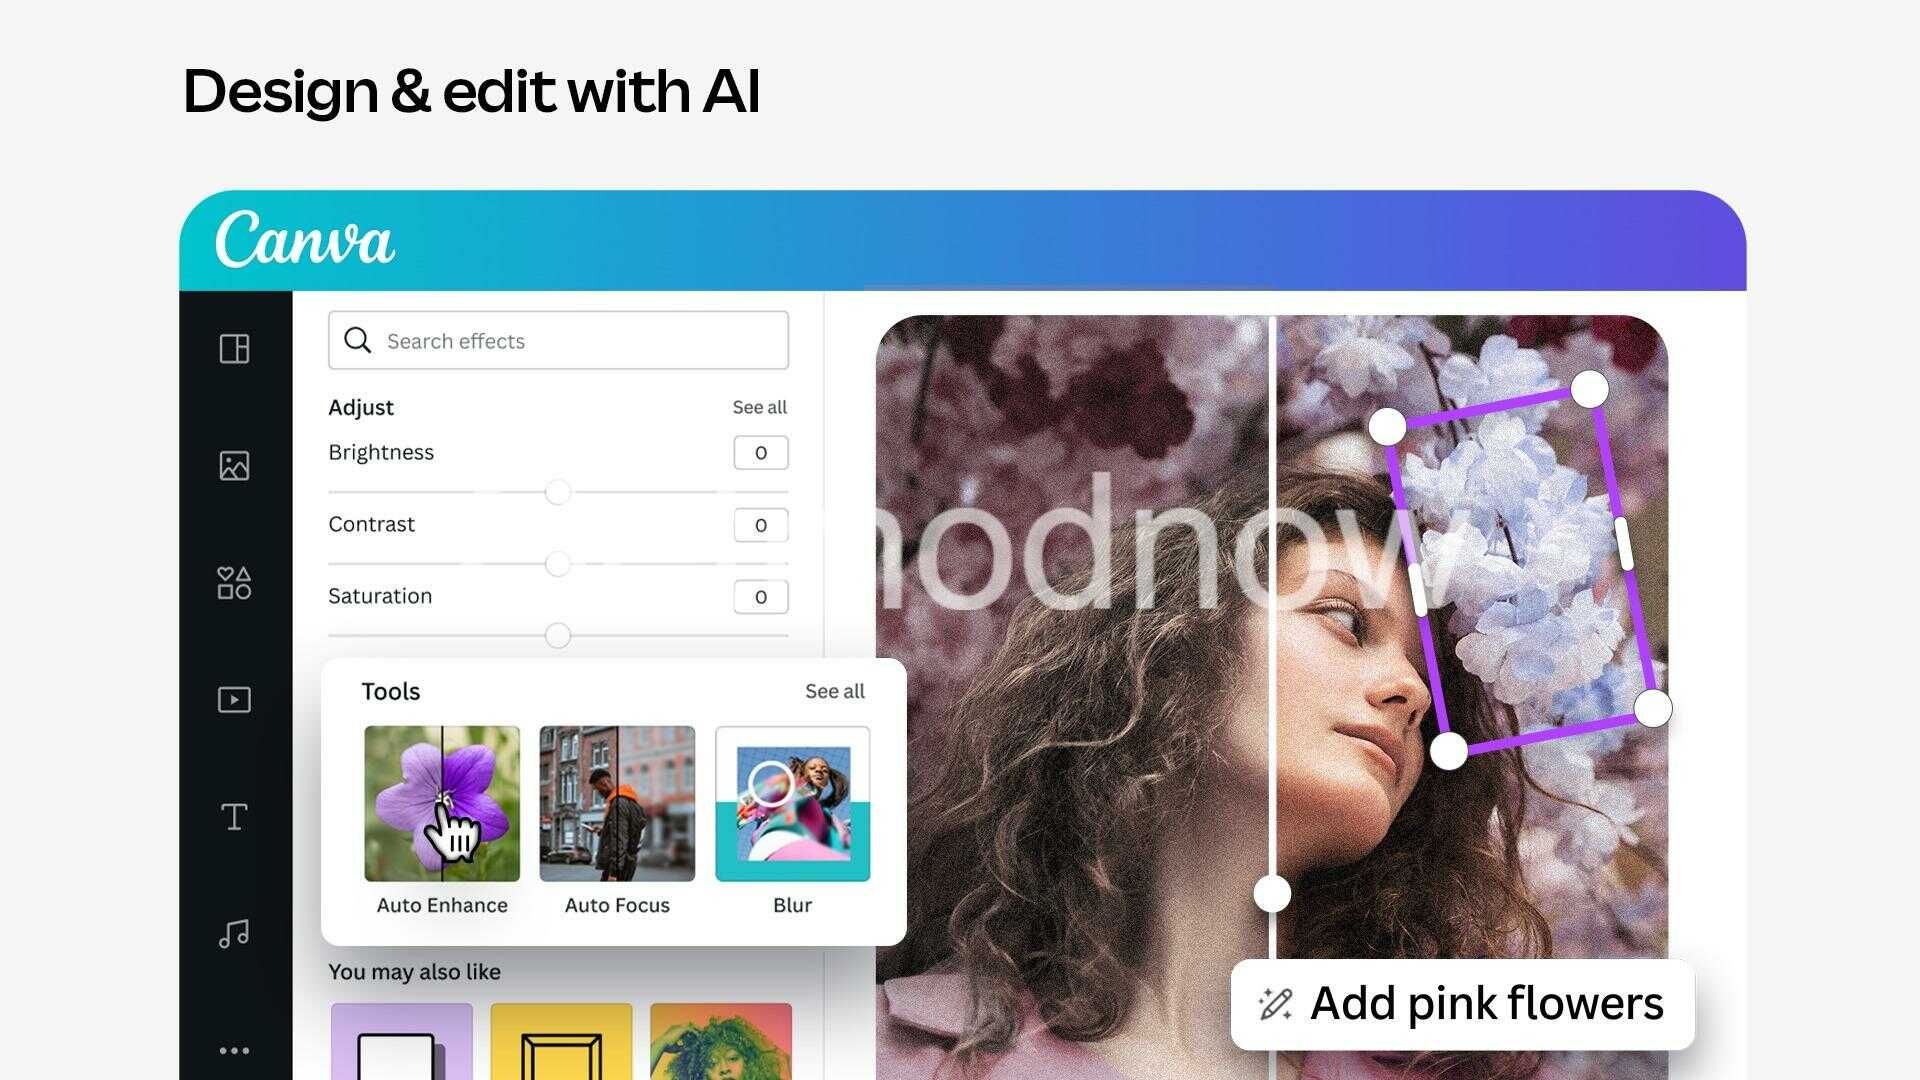The width and height of the screenshot is (1920, 1080).
Task: Click the Auto Focus tool thumbnail
Action: click(x=615, y=804)
